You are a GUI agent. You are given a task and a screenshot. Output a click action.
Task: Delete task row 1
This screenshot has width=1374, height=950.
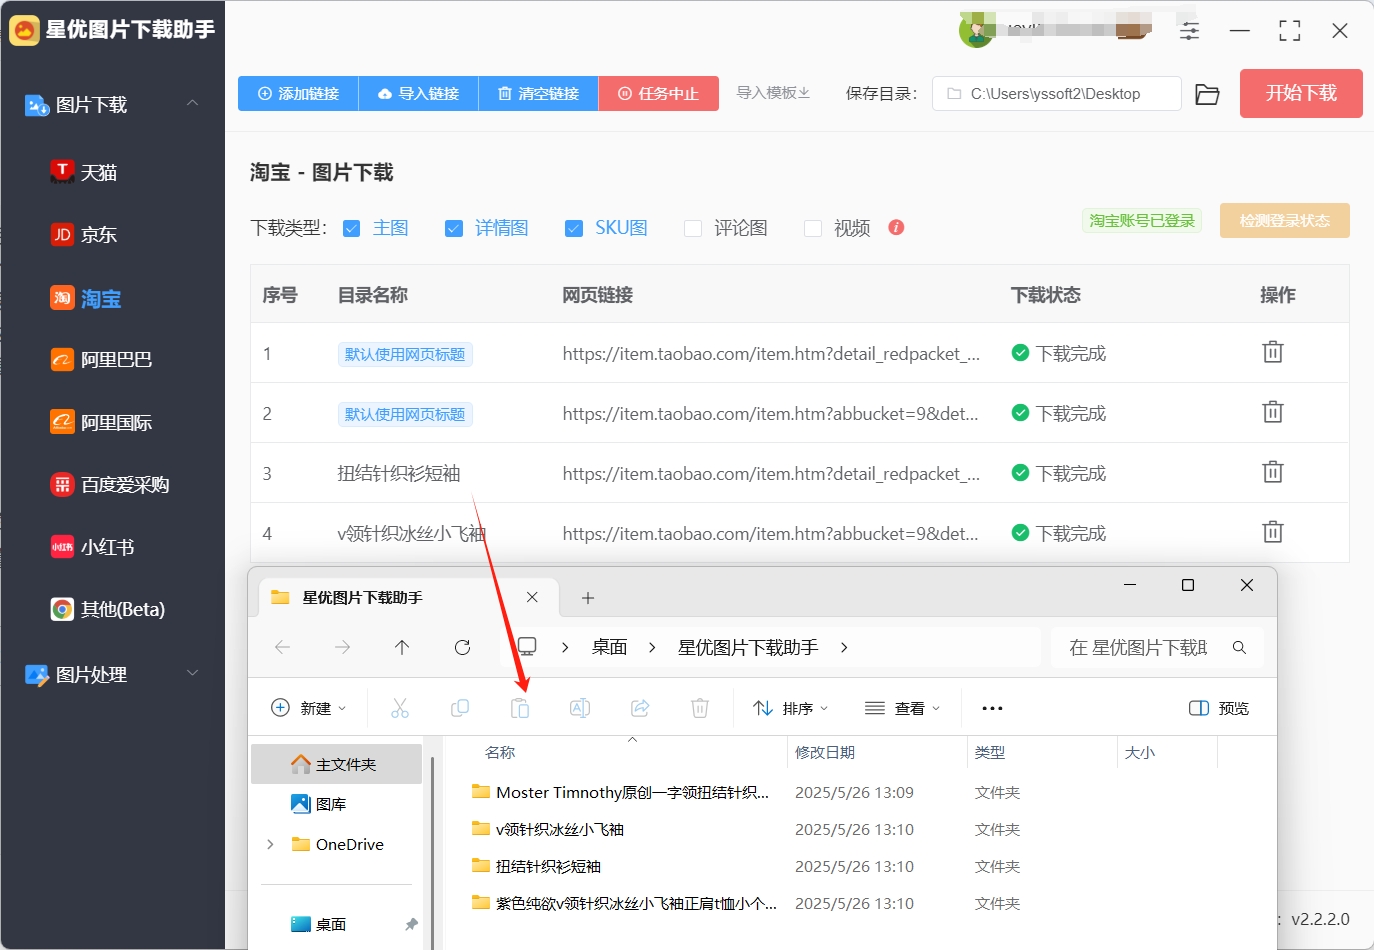[x=1272, y=352]
